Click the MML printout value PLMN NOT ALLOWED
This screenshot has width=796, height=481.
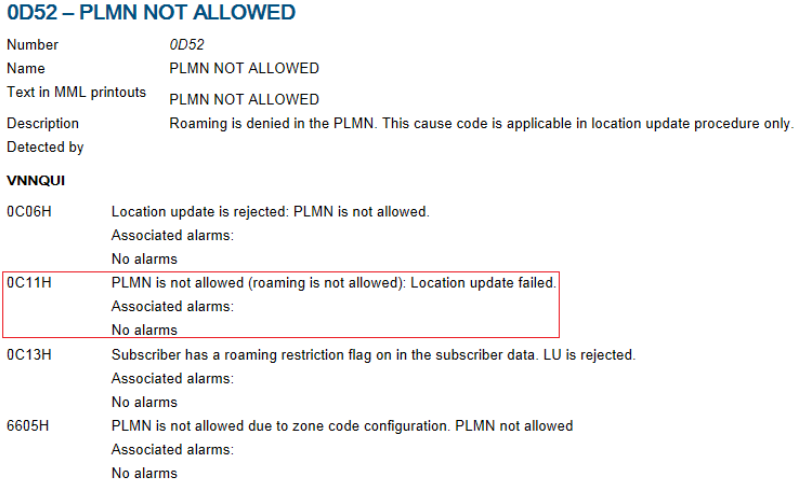pos(244,100)
